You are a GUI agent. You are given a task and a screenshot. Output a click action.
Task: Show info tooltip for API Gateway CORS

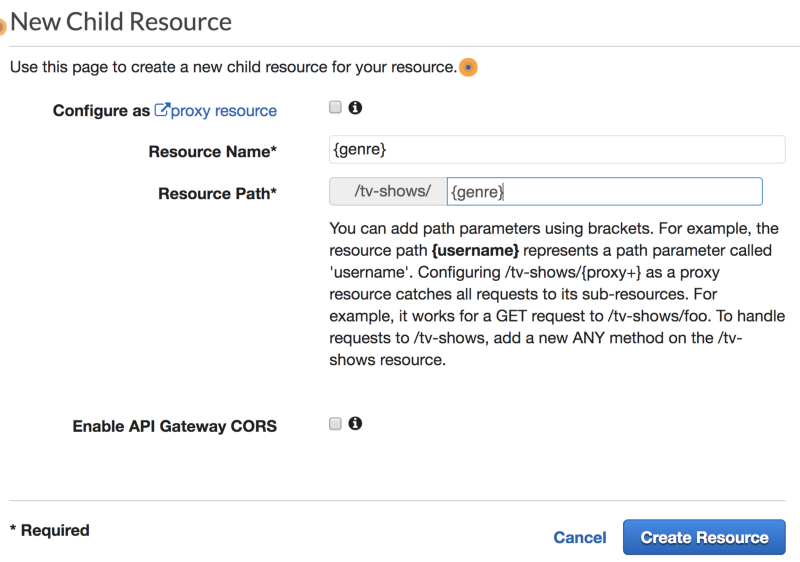355,424
